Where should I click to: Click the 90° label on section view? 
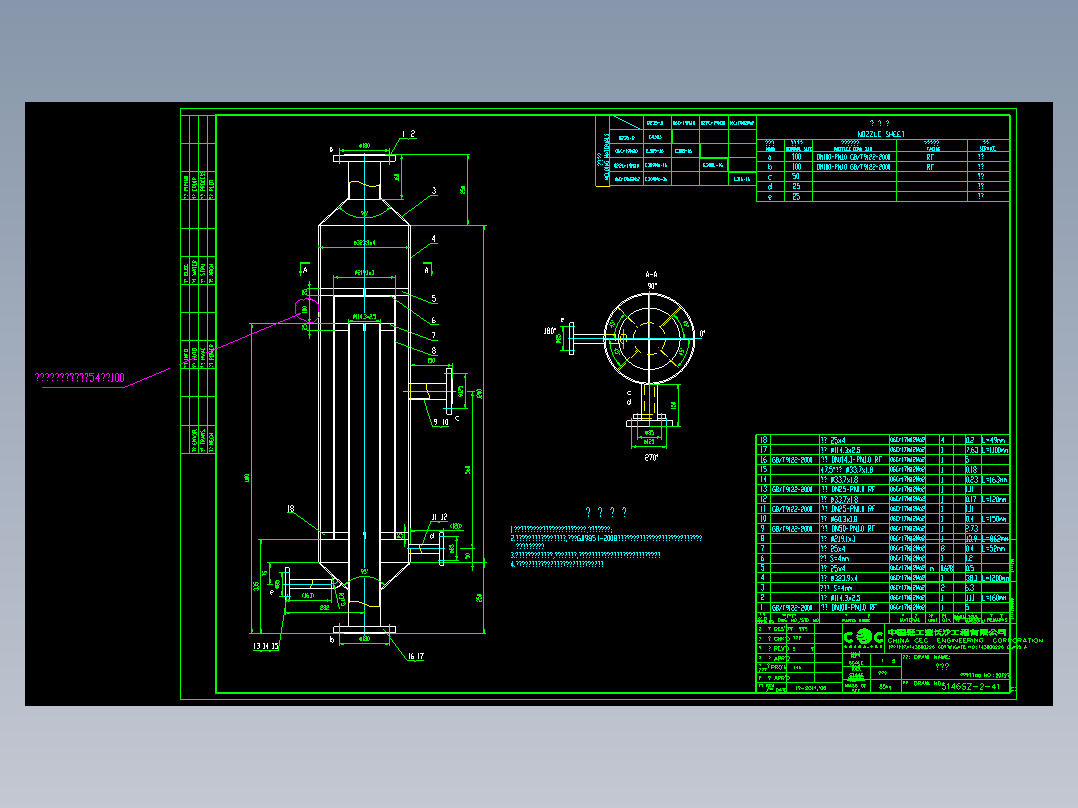[652, 285]
